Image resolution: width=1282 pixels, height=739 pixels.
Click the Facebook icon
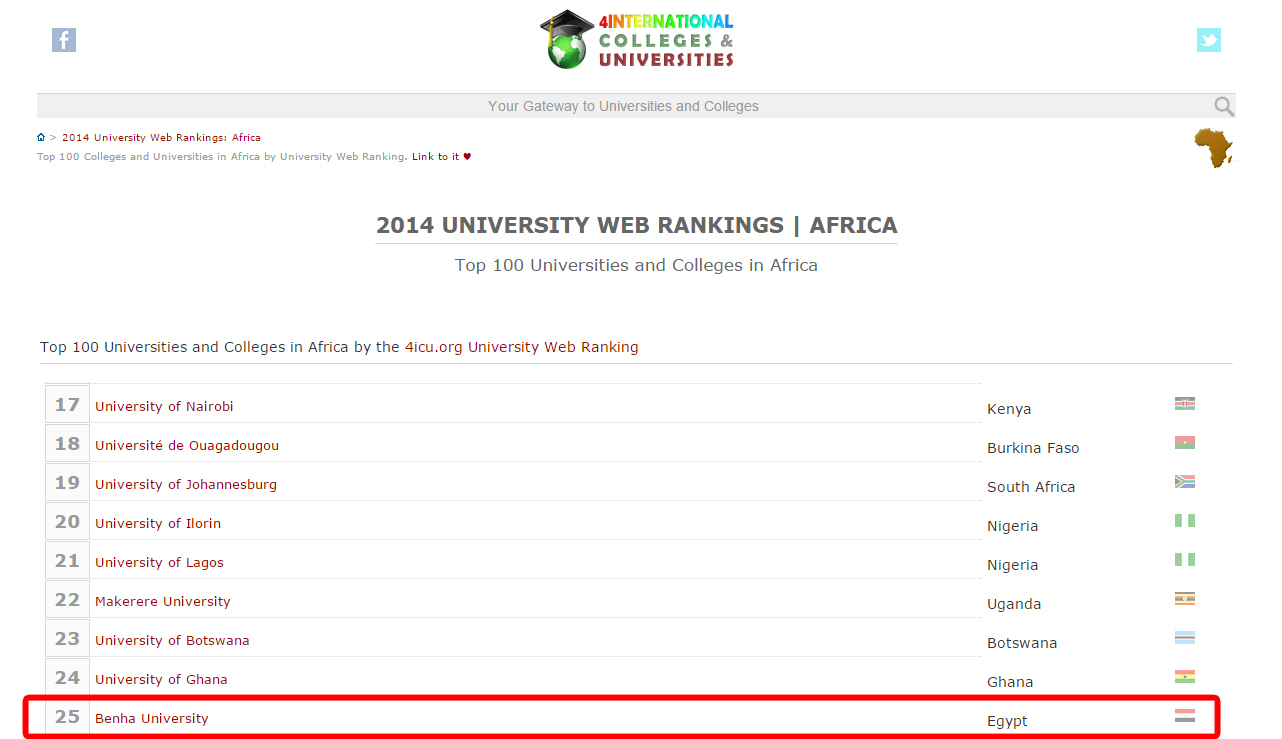(x=64, y=40)
